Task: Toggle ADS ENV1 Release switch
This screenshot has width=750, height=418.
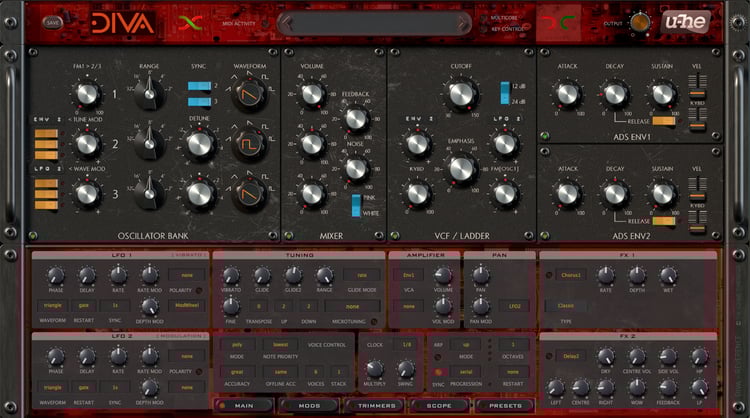Action: pyautogui.click(x=664, y=121)
